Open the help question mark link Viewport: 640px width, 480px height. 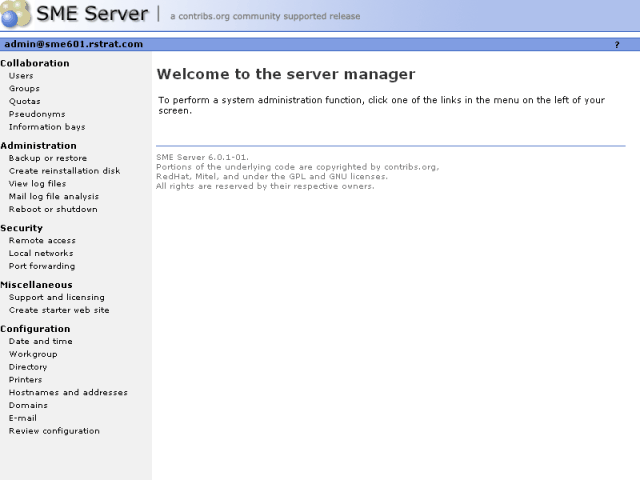coord(617,44)
